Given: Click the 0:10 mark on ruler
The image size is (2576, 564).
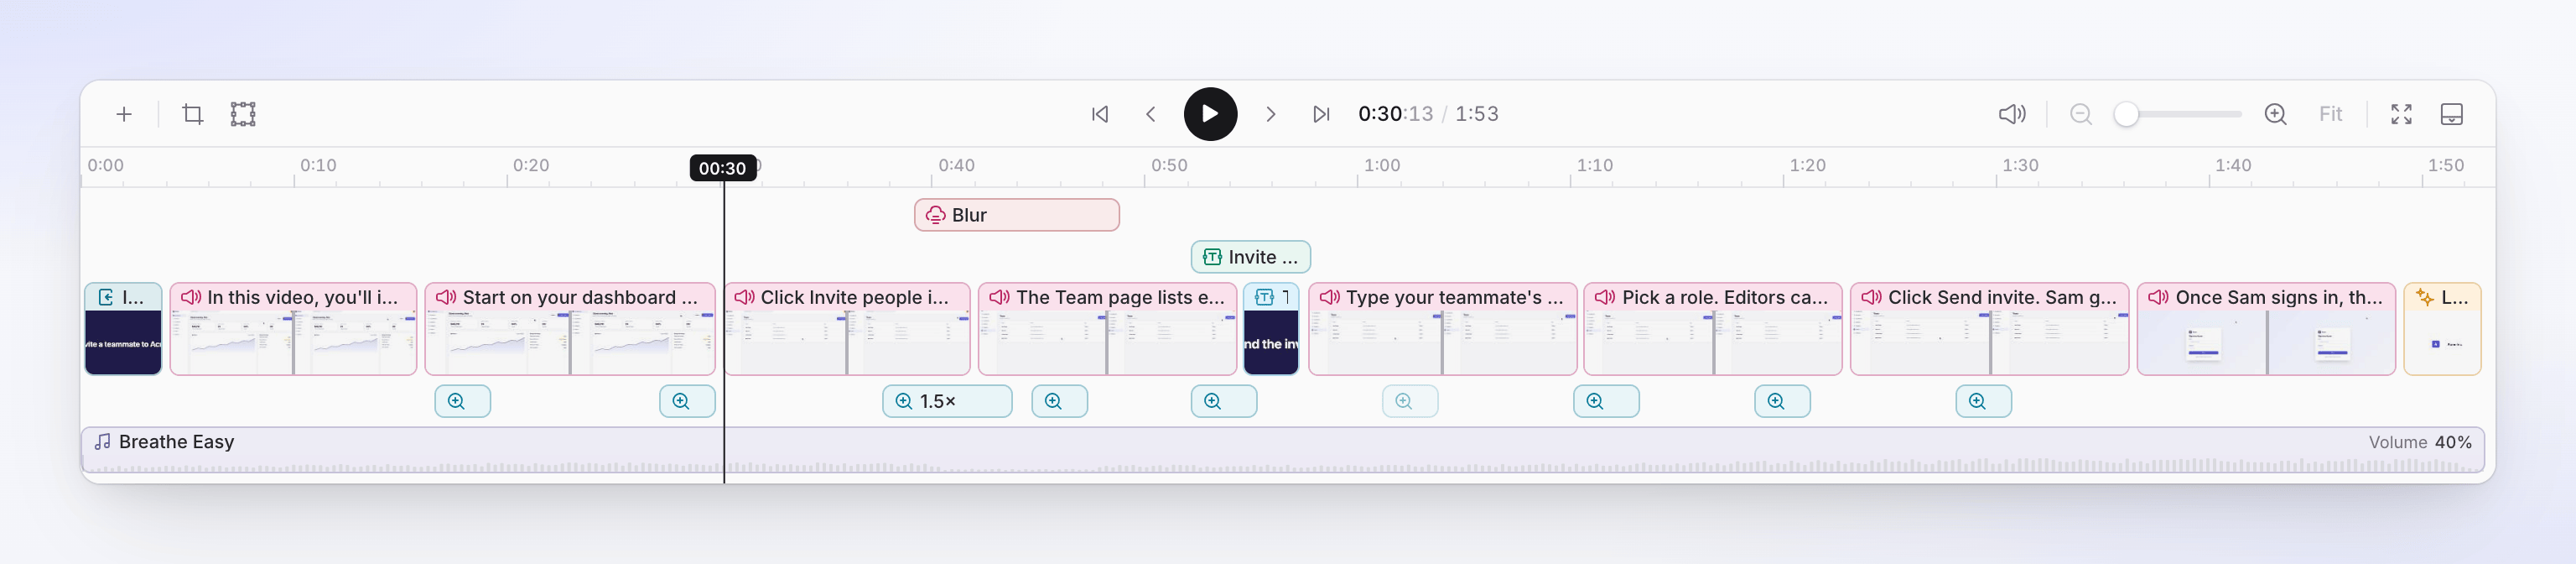Looking at the screenshot, I should pos(318,165).
